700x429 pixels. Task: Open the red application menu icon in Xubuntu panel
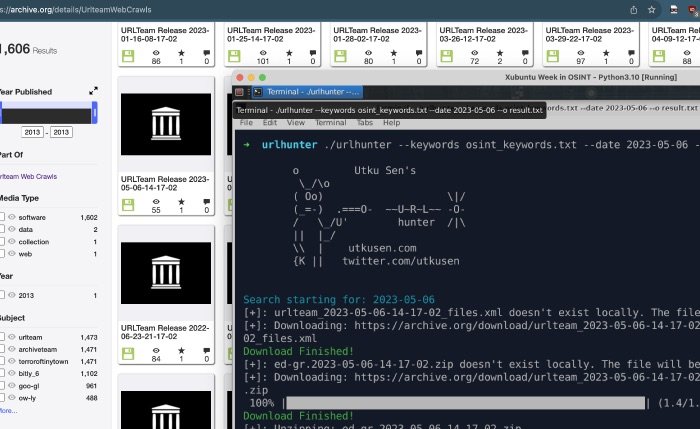pos(239,92)
